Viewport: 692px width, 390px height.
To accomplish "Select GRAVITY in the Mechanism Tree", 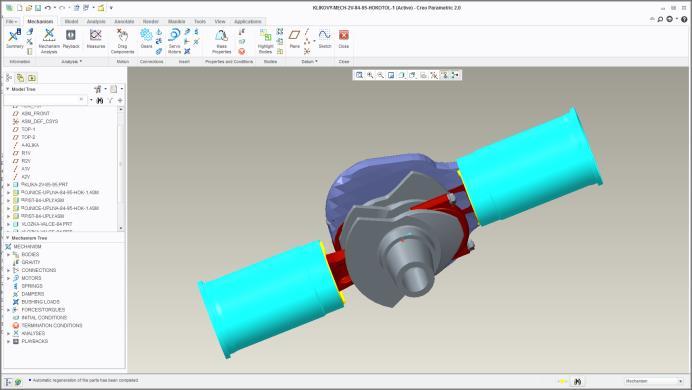I will (x=30, y=262).
